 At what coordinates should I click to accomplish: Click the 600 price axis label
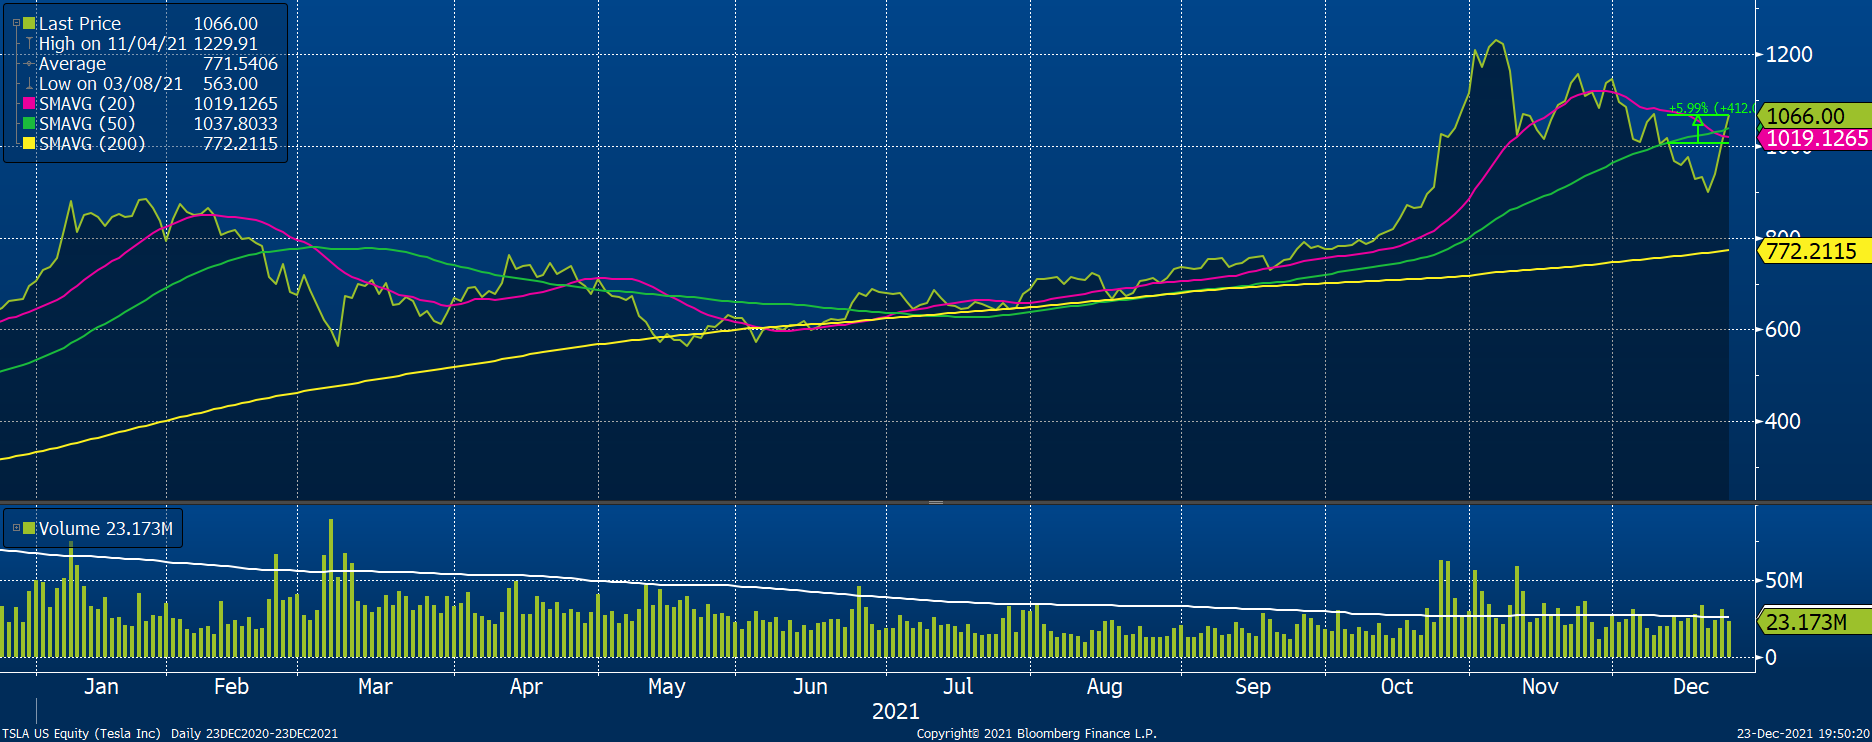(x=1783, y=329)
